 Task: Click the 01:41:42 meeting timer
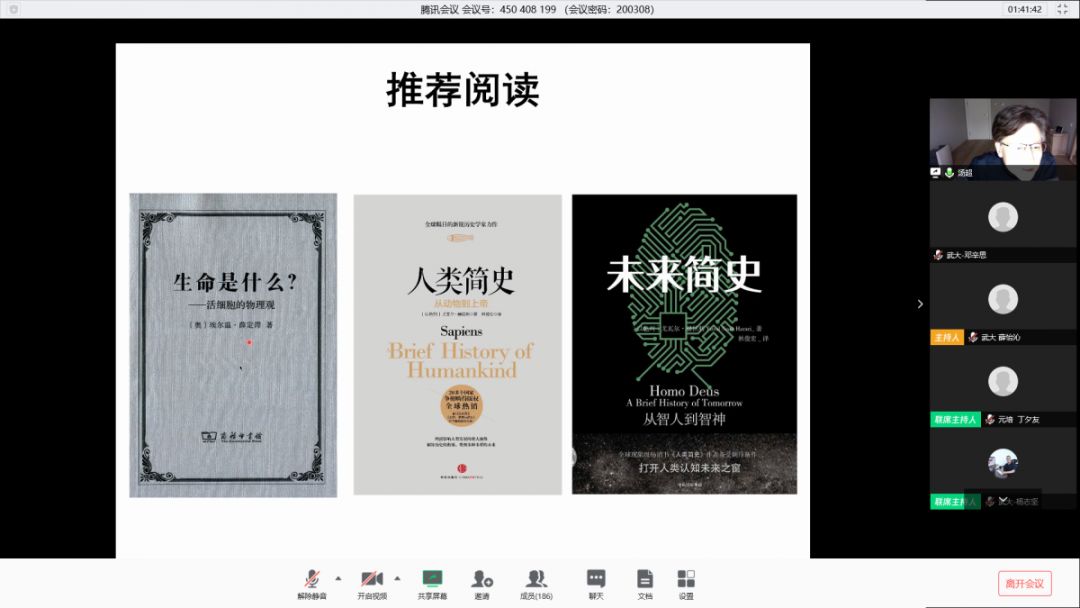pos(1024,9)
